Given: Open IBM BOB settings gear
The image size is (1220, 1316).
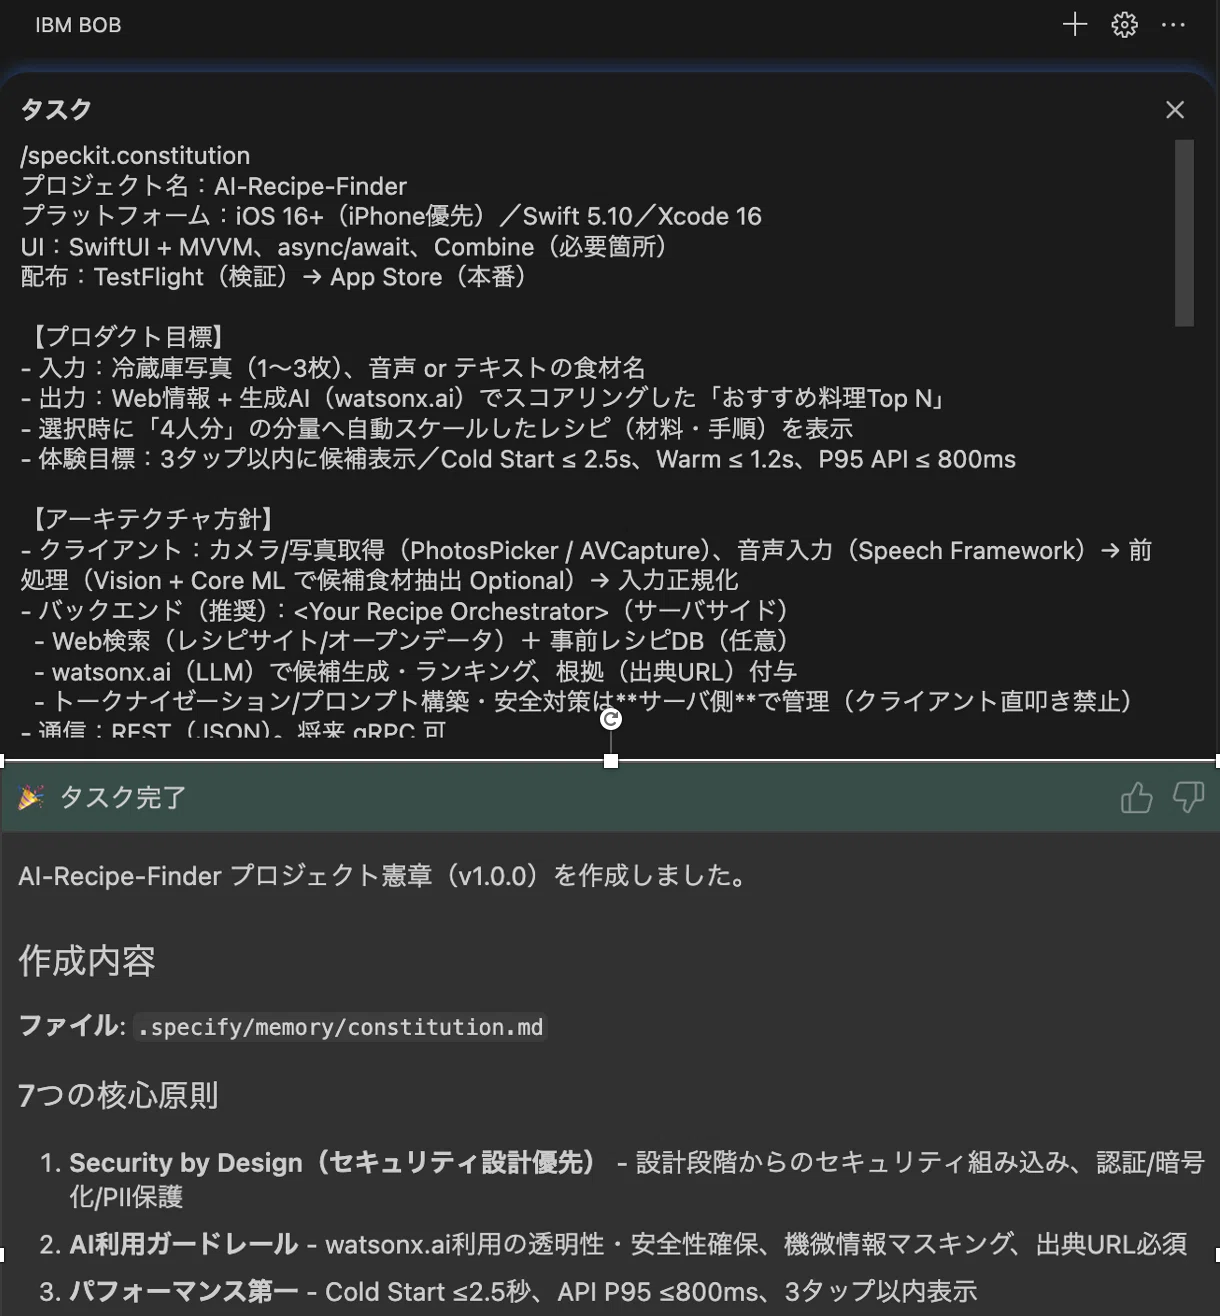Looking at the screenshot, I should (1125, 25).
